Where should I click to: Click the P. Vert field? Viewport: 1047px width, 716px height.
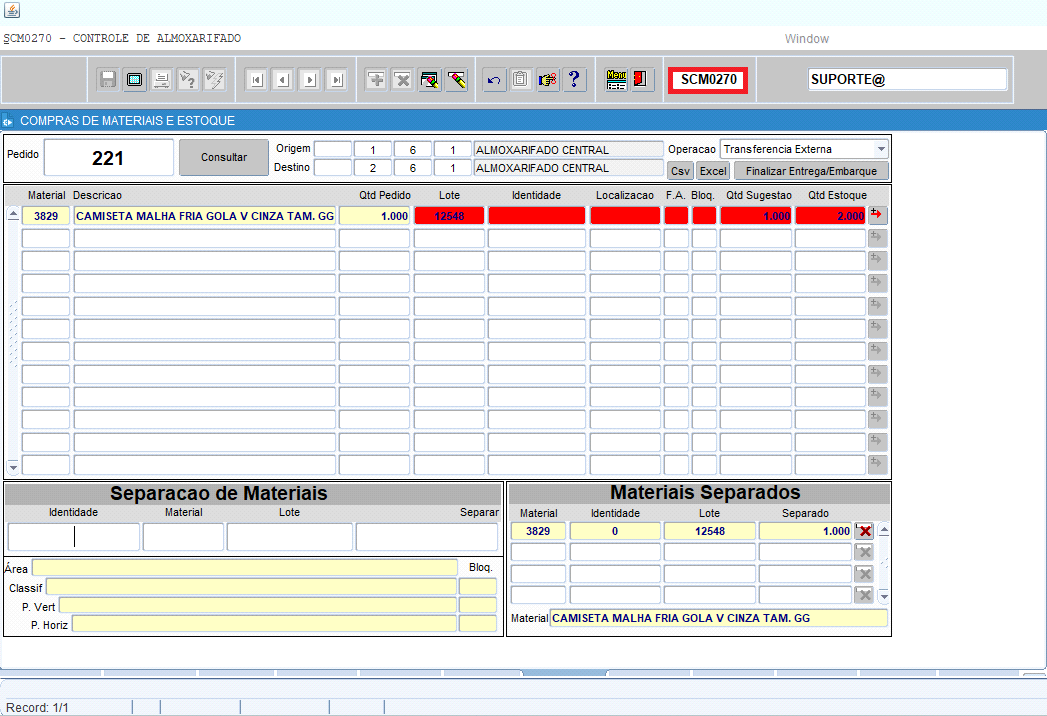pyautogui.click(x=258, y=606)
